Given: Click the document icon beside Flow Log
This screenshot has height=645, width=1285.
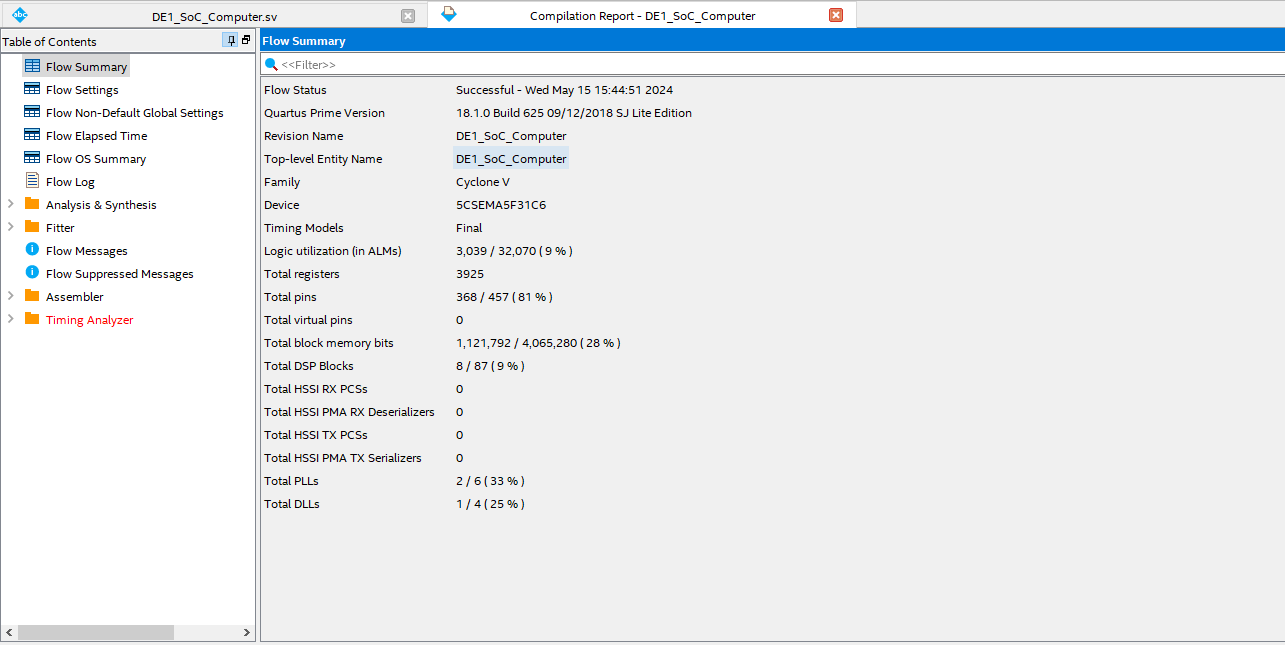Looking at the screenshot, I should pos(32,181).
